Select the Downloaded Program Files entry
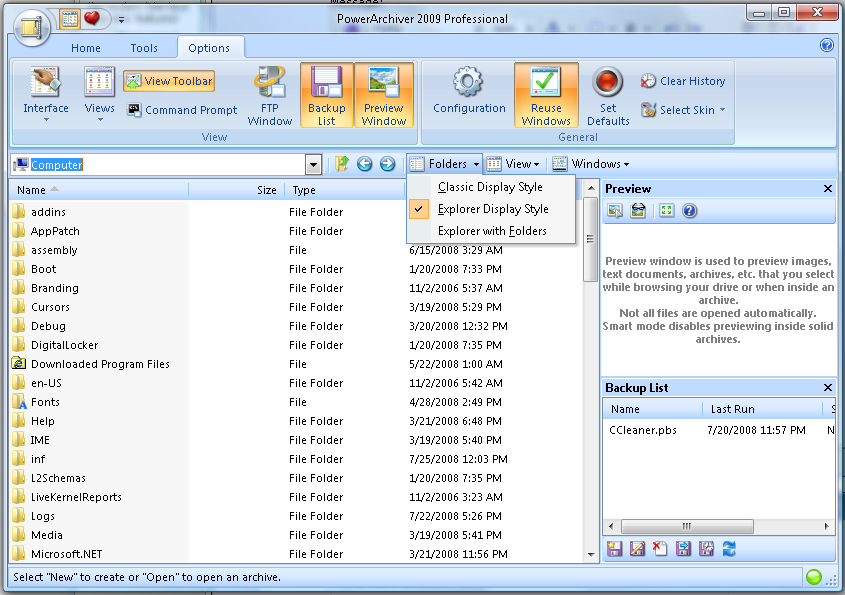Viewport: 845px width, 595px height. click(100, 364)
